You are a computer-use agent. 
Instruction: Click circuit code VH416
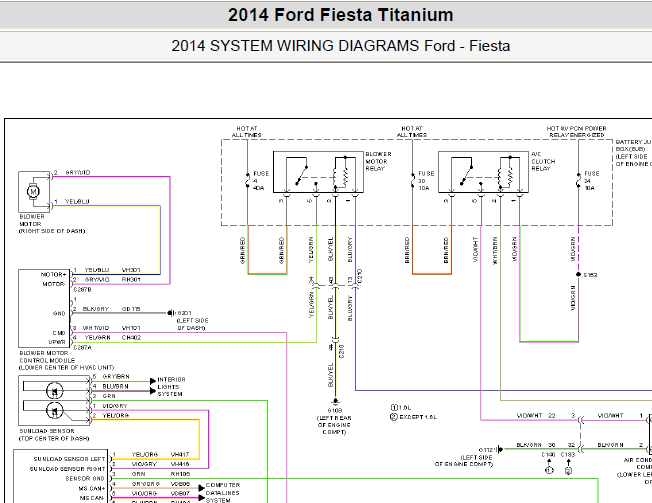[x=180, y=464]
